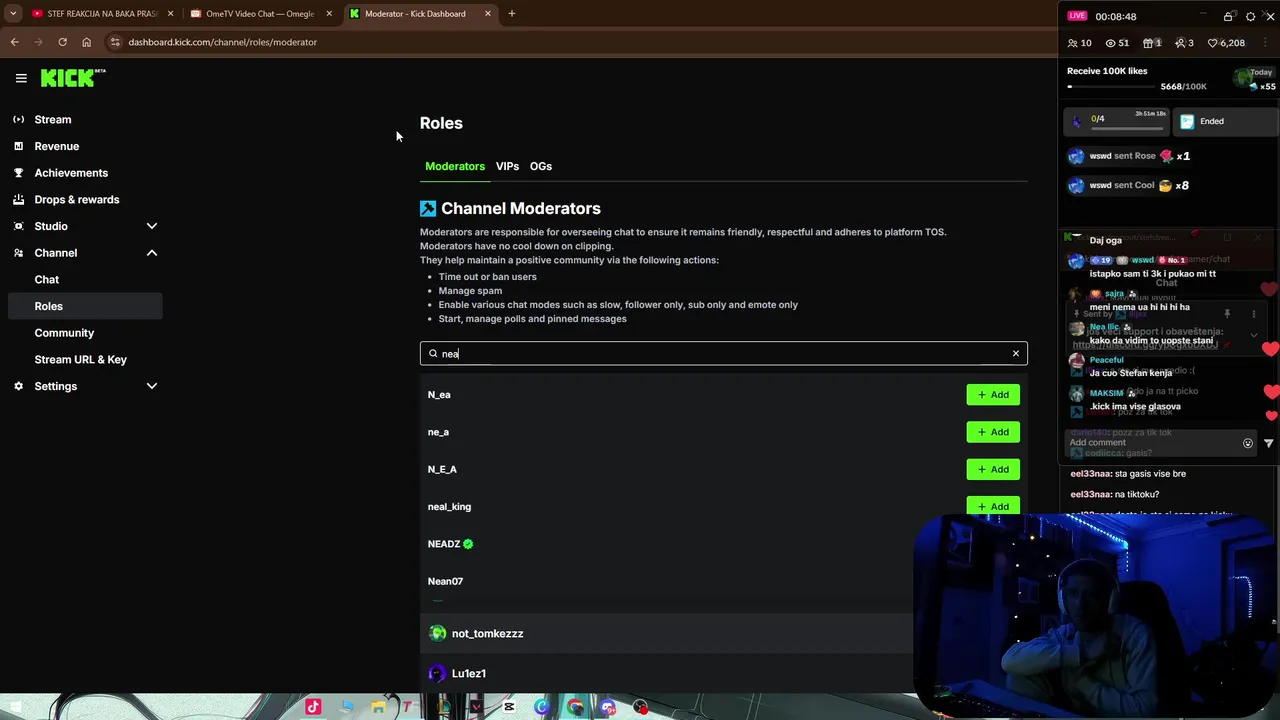Click not_tomkezzz avatar icon
The height and width of the screenshot is (720, 1280).
point(437,633)
